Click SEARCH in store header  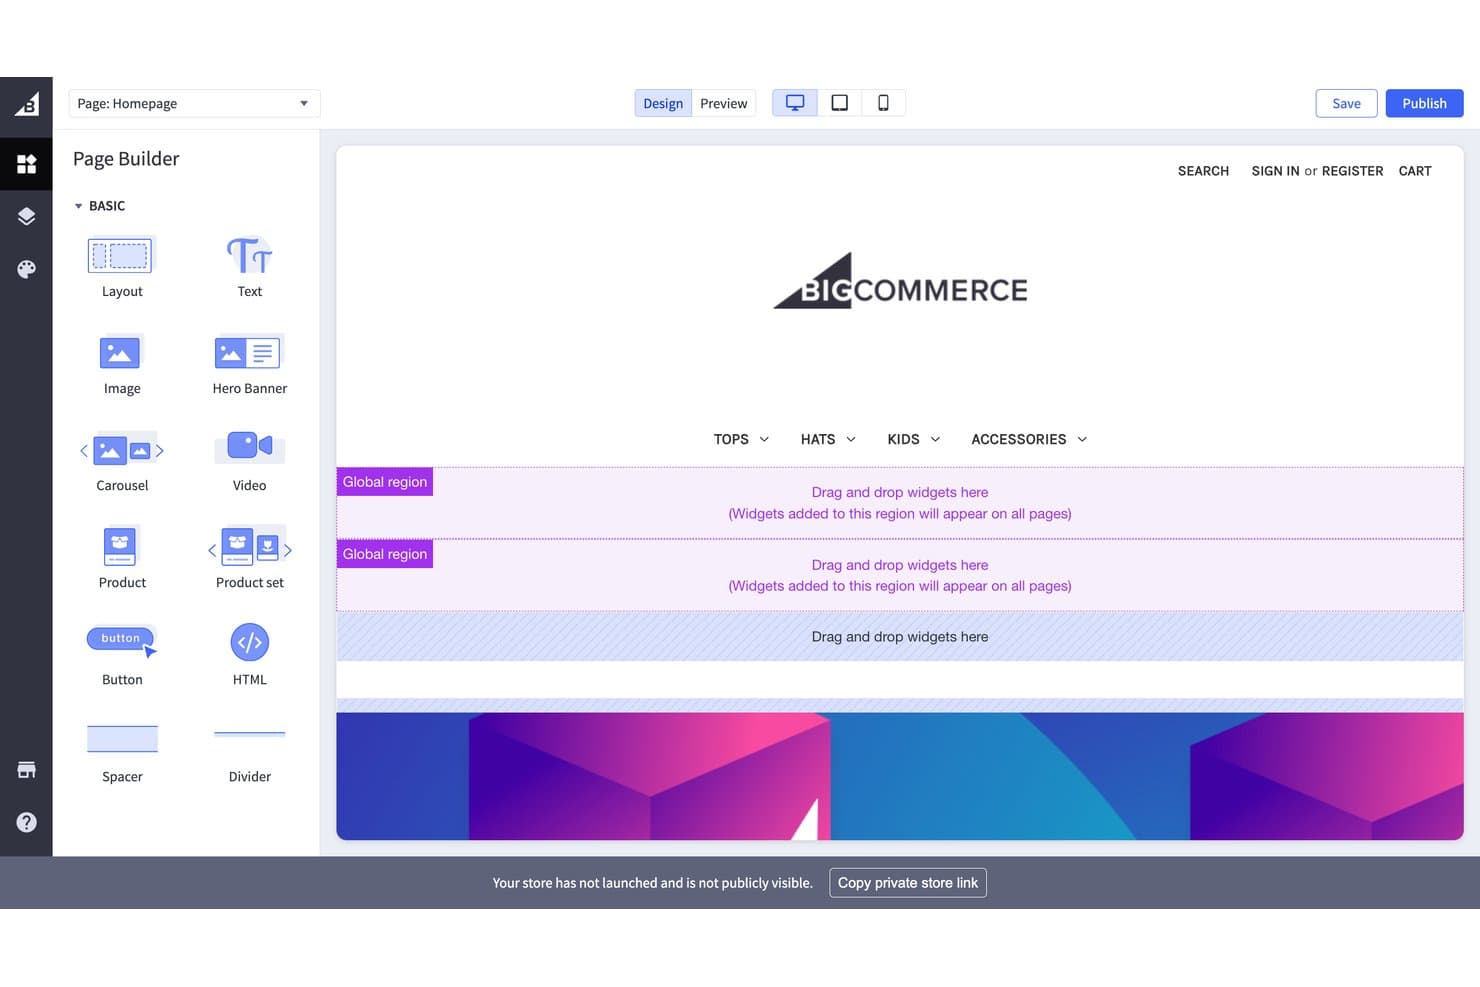1203,171
